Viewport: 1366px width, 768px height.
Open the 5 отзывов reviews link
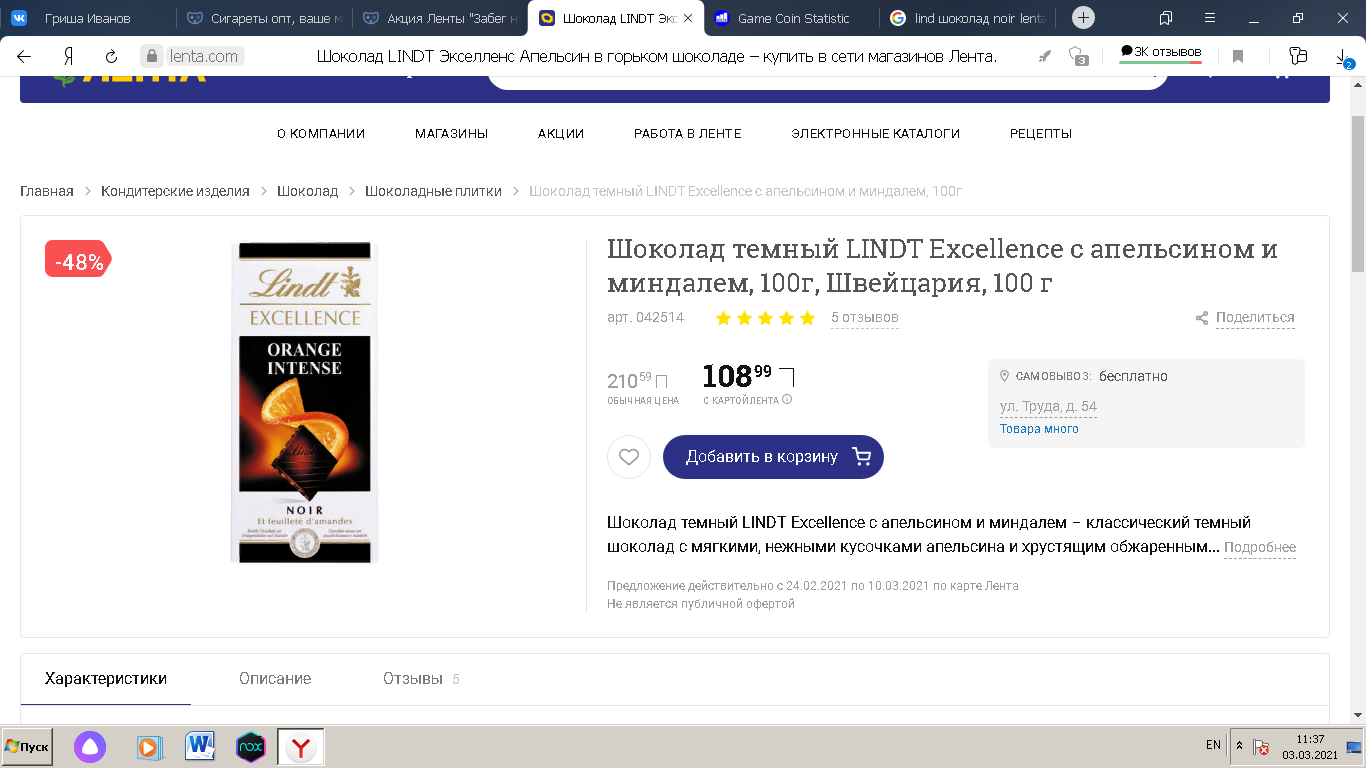click(x=865, y=318)
